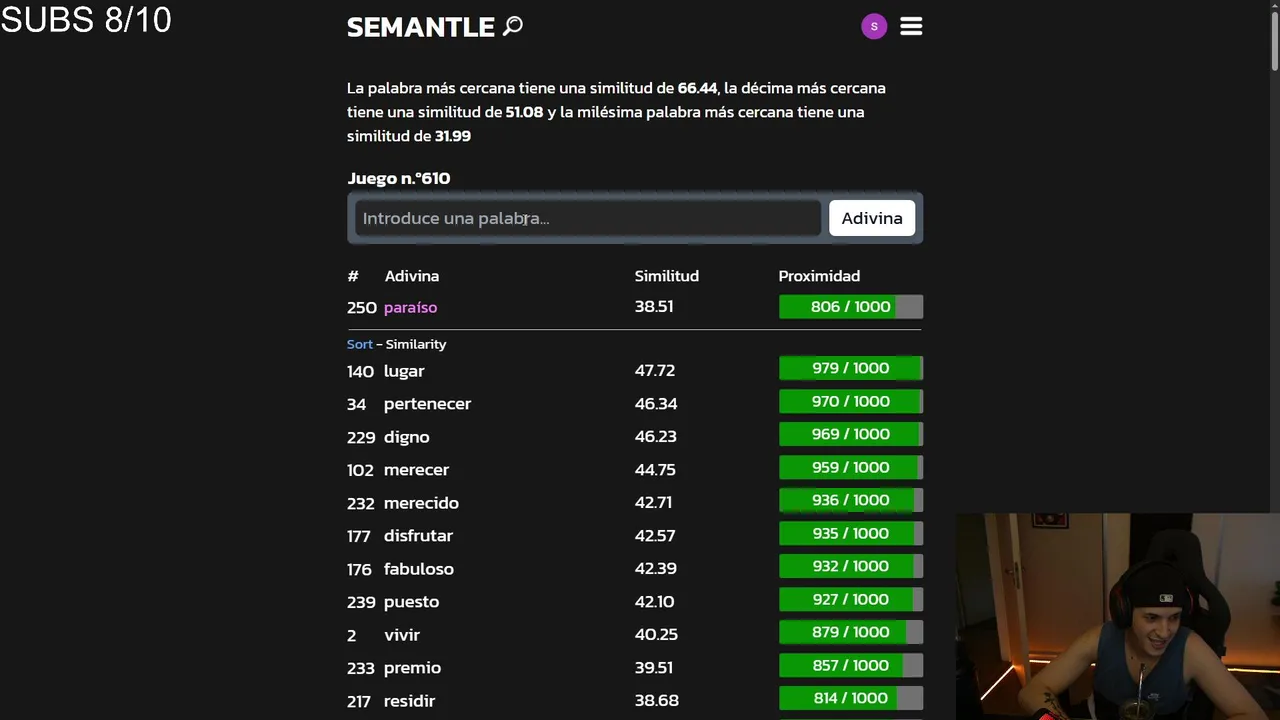Viewport: 1280px width, 720px height.
Task: Click the 'Juego n.°610' game label
Action: 398,178
